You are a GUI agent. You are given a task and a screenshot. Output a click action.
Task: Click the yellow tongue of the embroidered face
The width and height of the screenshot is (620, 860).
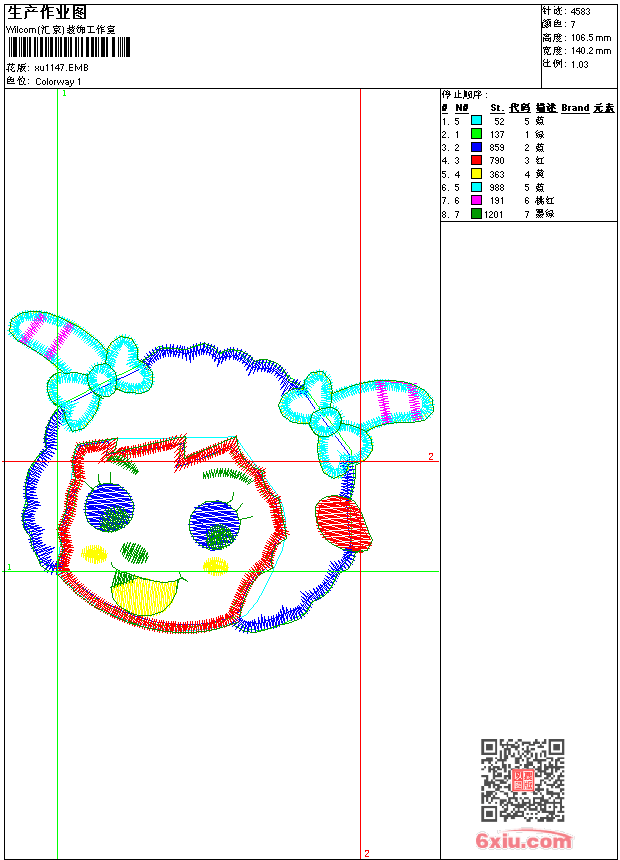pyautogui.click(x=144, y=597)
